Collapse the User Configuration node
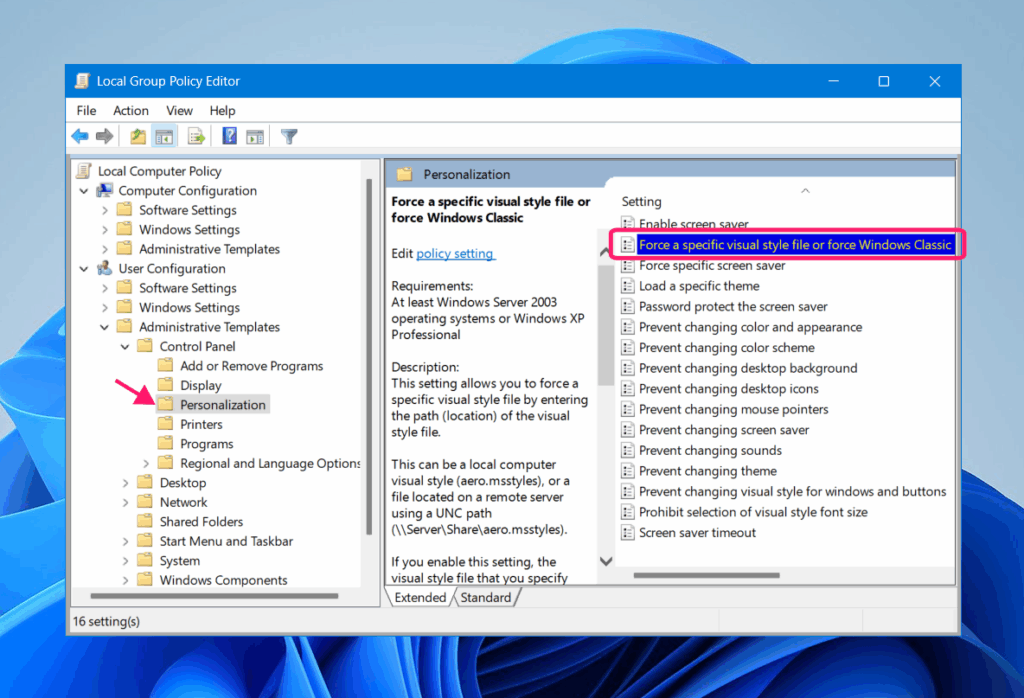 [84, 268]
